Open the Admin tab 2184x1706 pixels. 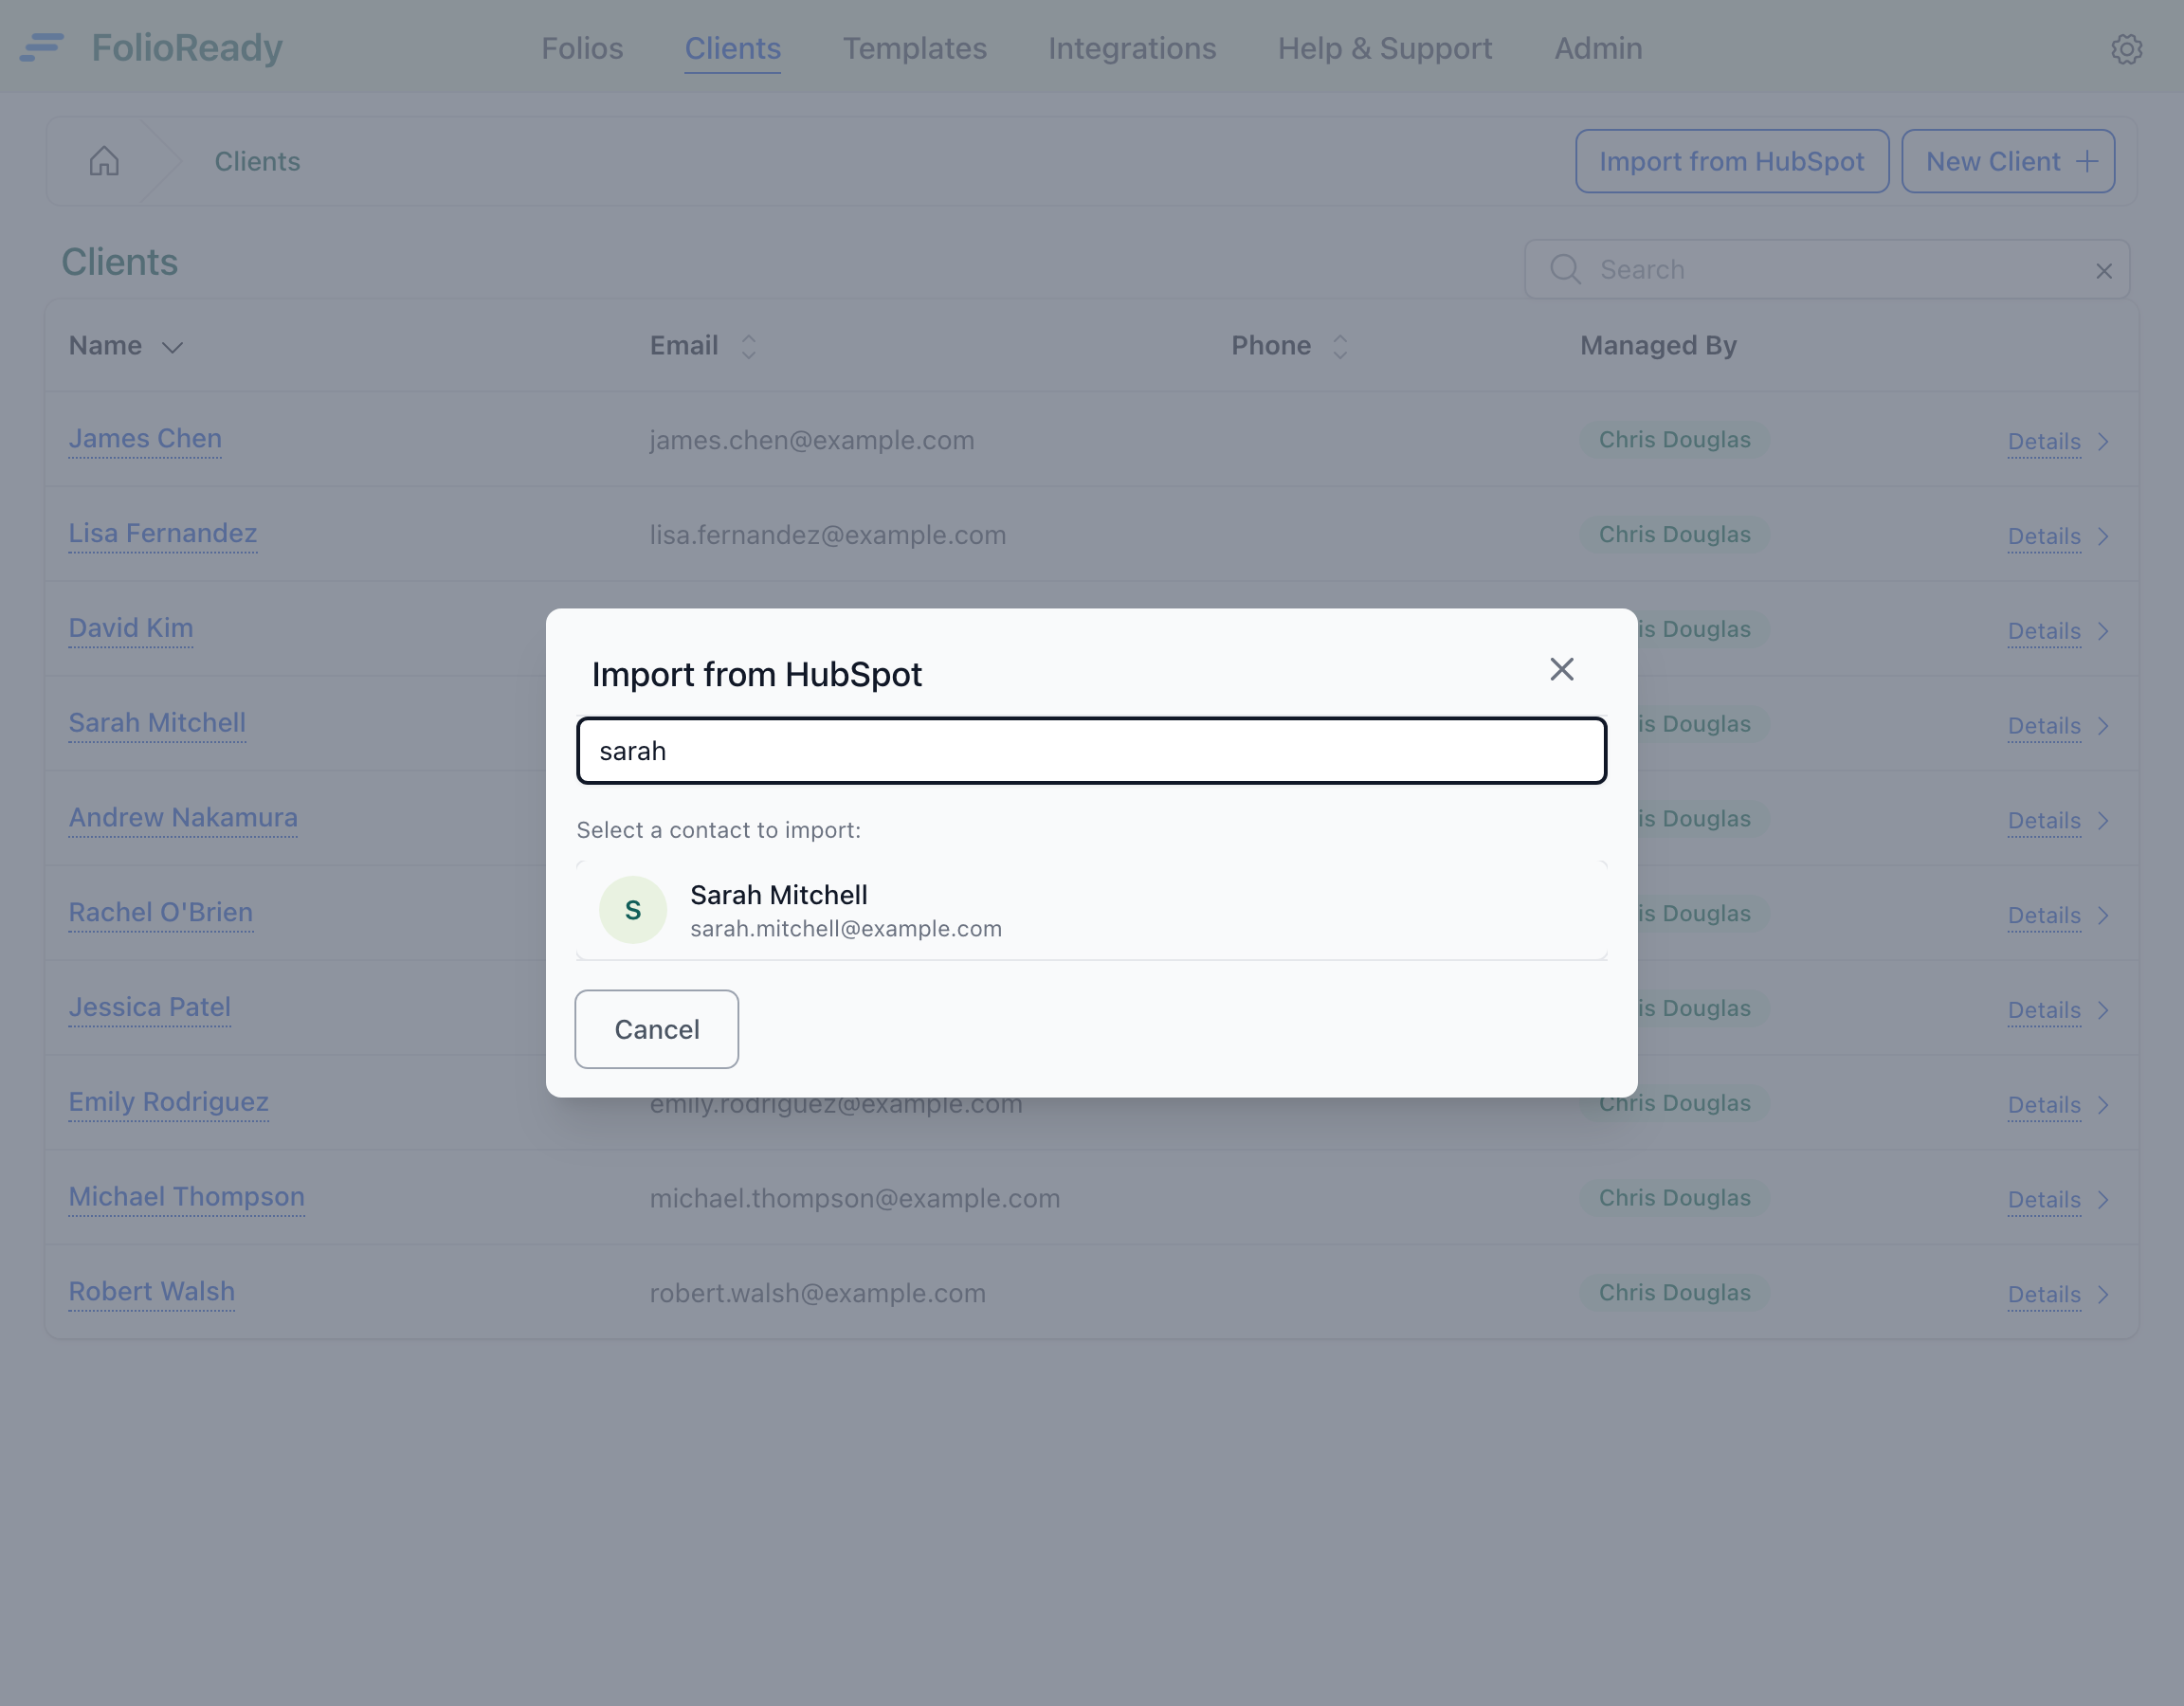(x=1597, y=48)
